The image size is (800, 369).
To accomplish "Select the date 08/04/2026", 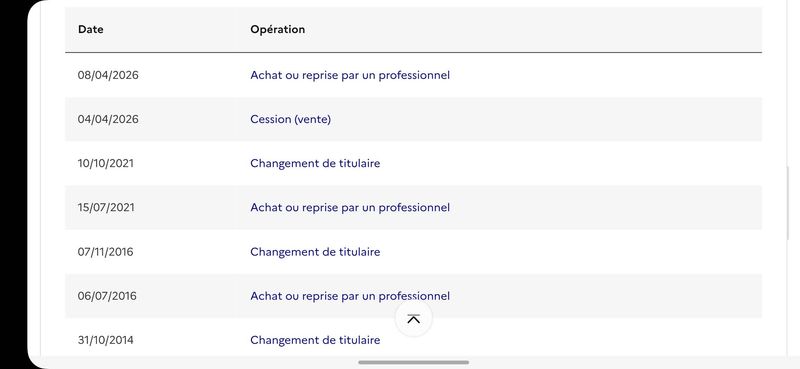I will coord(108,76).
